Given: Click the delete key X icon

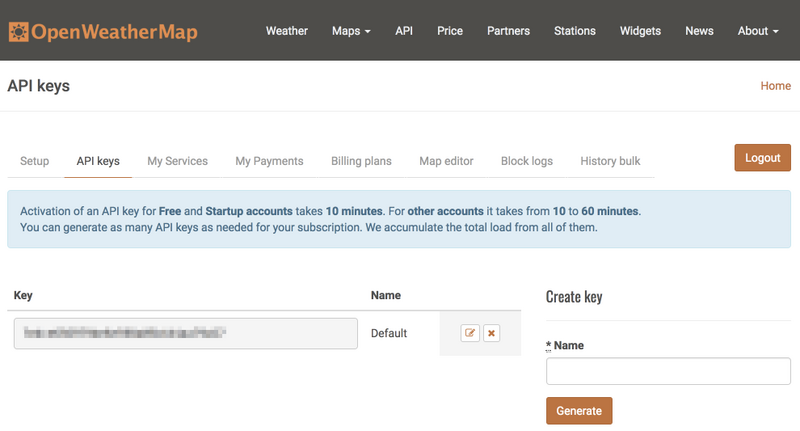Looking at the screenshot, I should click(491, 333).
